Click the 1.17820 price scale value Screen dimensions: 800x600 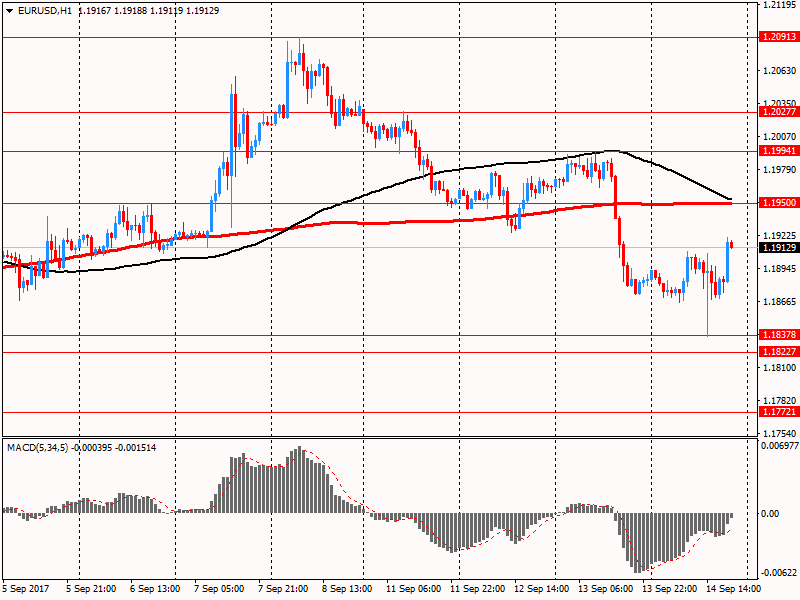[780, 401]
